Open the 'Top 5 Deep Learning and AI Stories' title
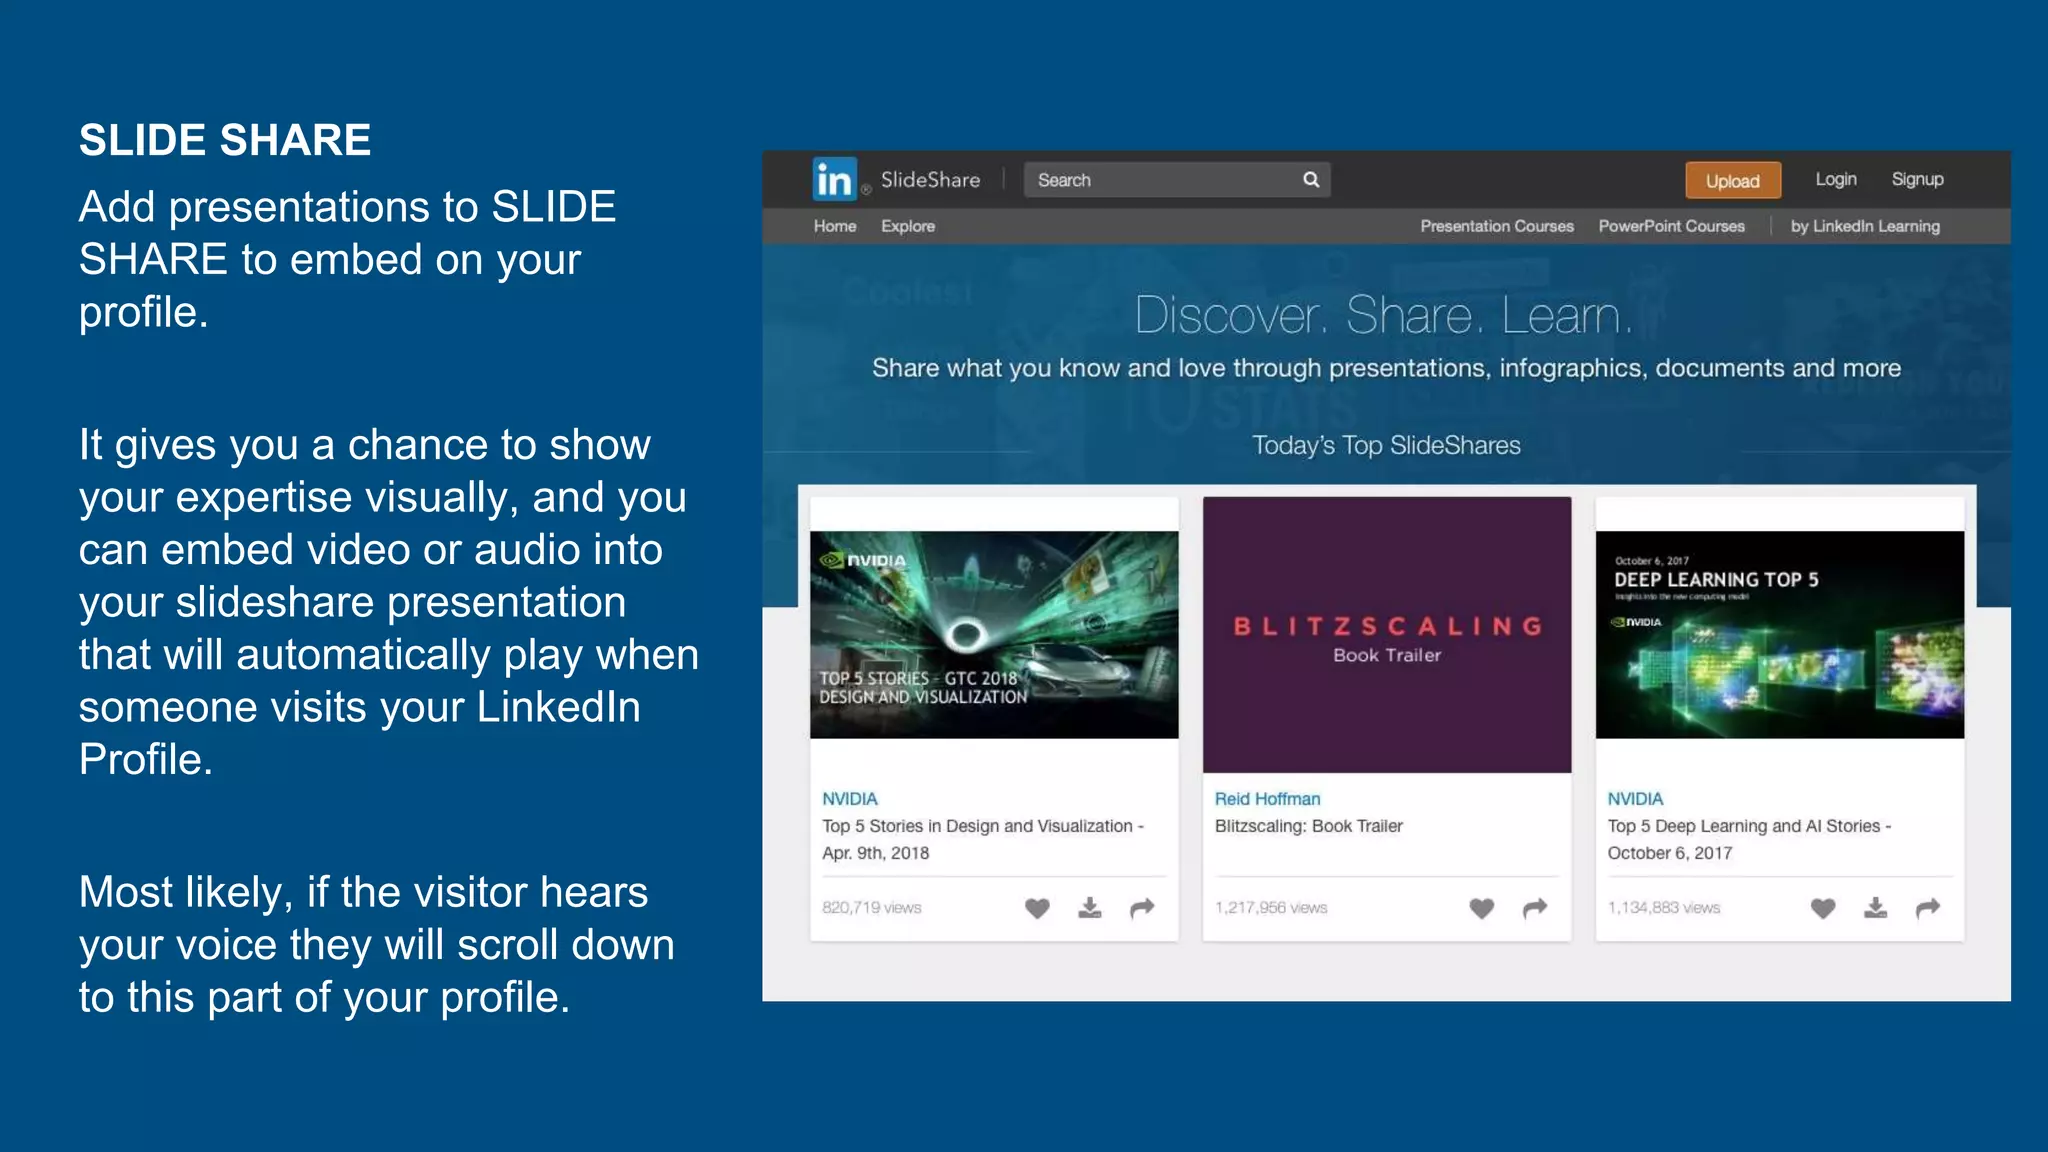This screenshot has width=2048, height=1152. (1750, 839)
